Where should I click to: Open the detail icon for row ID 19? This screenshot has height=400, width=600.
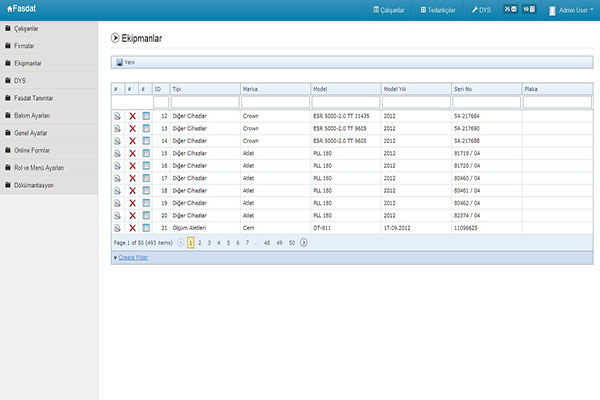coord(146,202)
